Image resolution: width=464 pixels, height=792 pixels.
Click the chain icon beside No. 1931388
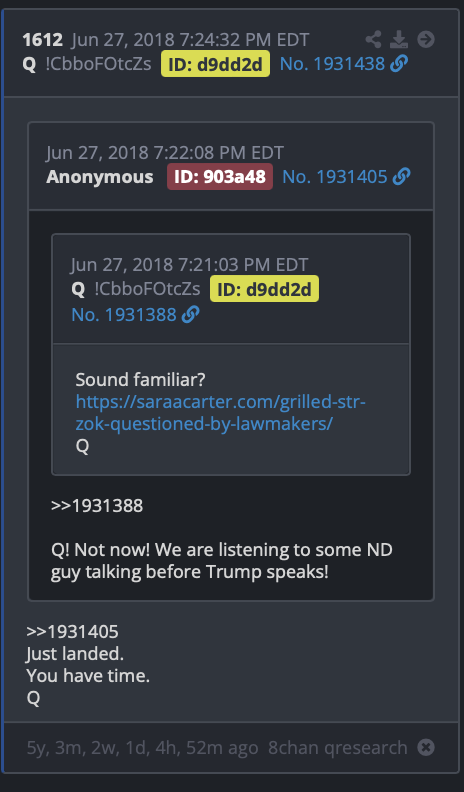pos(190,314)
